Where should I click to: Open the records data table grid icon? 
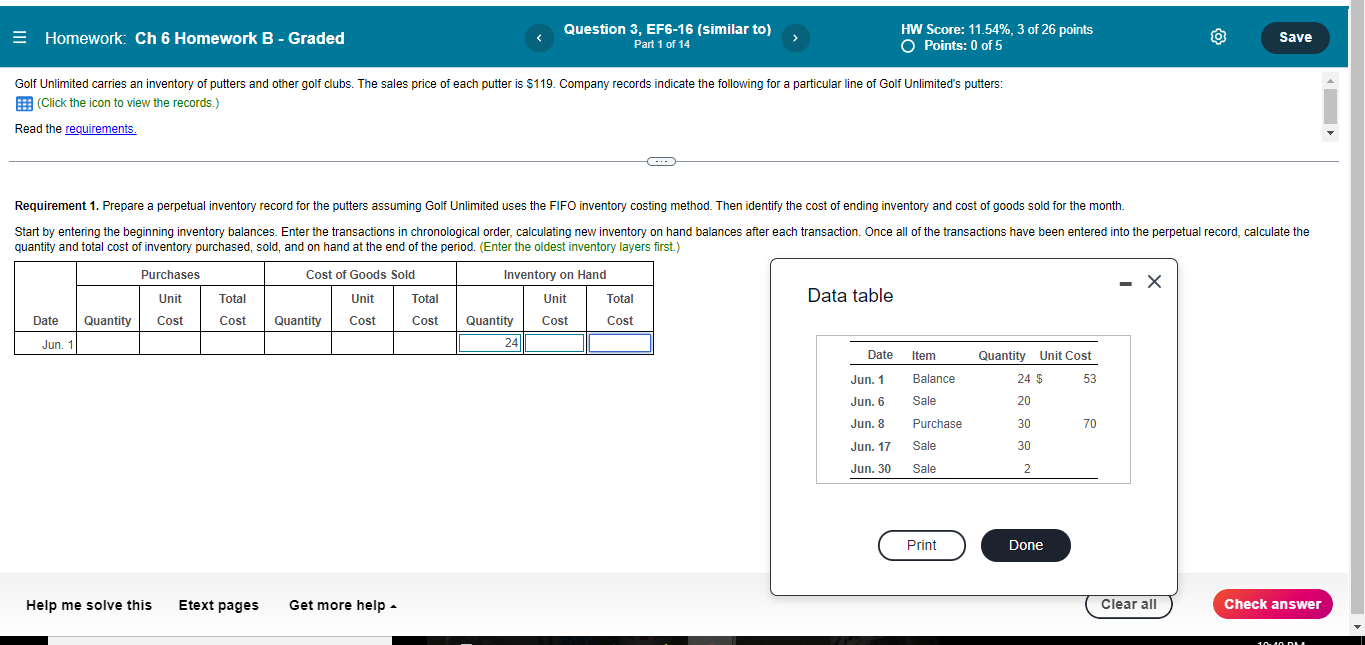23,103
